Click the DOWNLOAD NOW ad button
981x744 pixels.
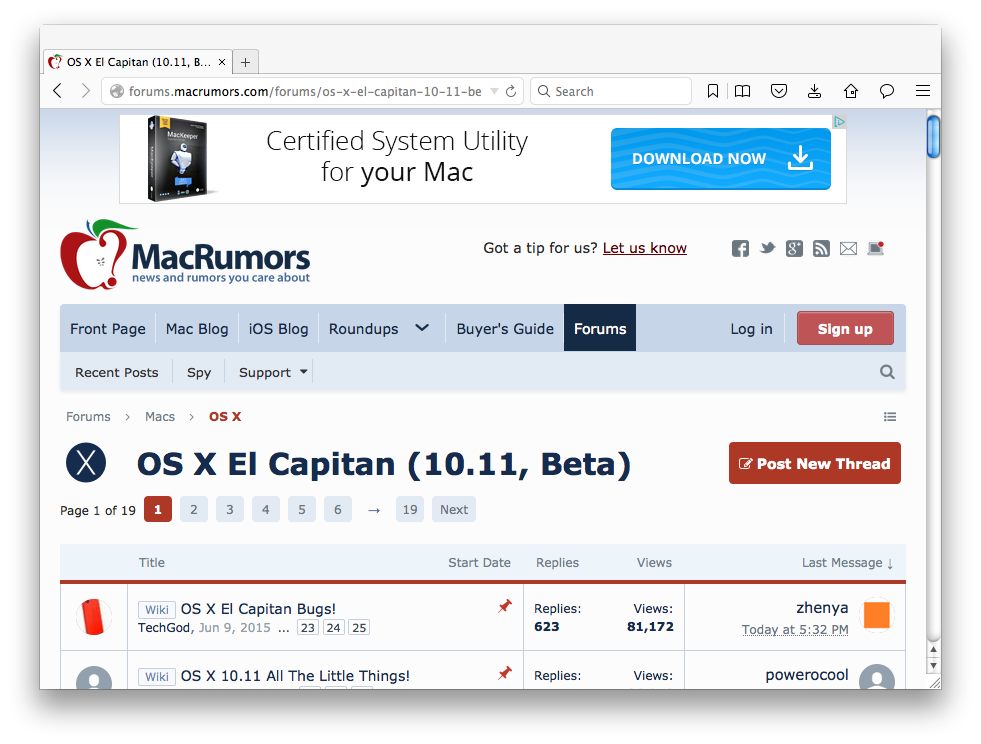coord(721,159)
